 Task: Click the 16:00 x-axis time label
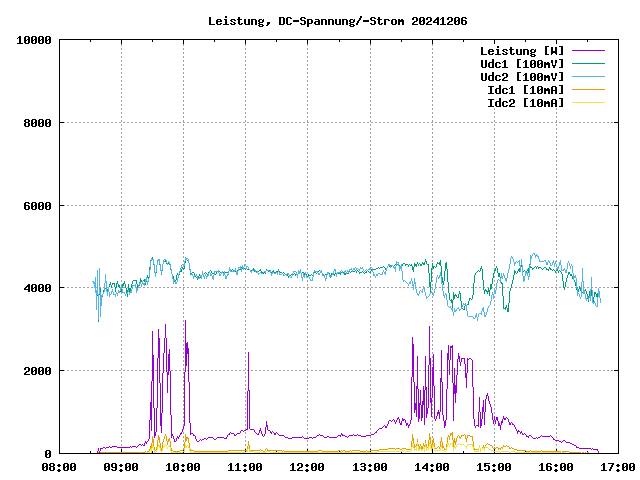(555, 467)
